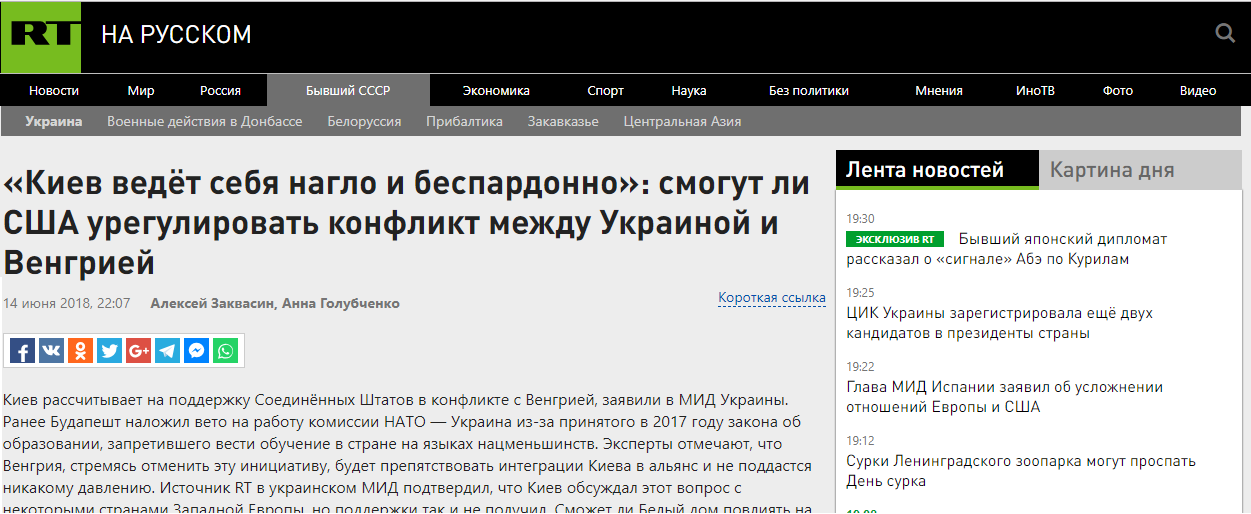This screenshot has height=514, width=1251.
Task: Click the ЭКСКЛЮЗИВ RT badge
Action: (895, 239)
